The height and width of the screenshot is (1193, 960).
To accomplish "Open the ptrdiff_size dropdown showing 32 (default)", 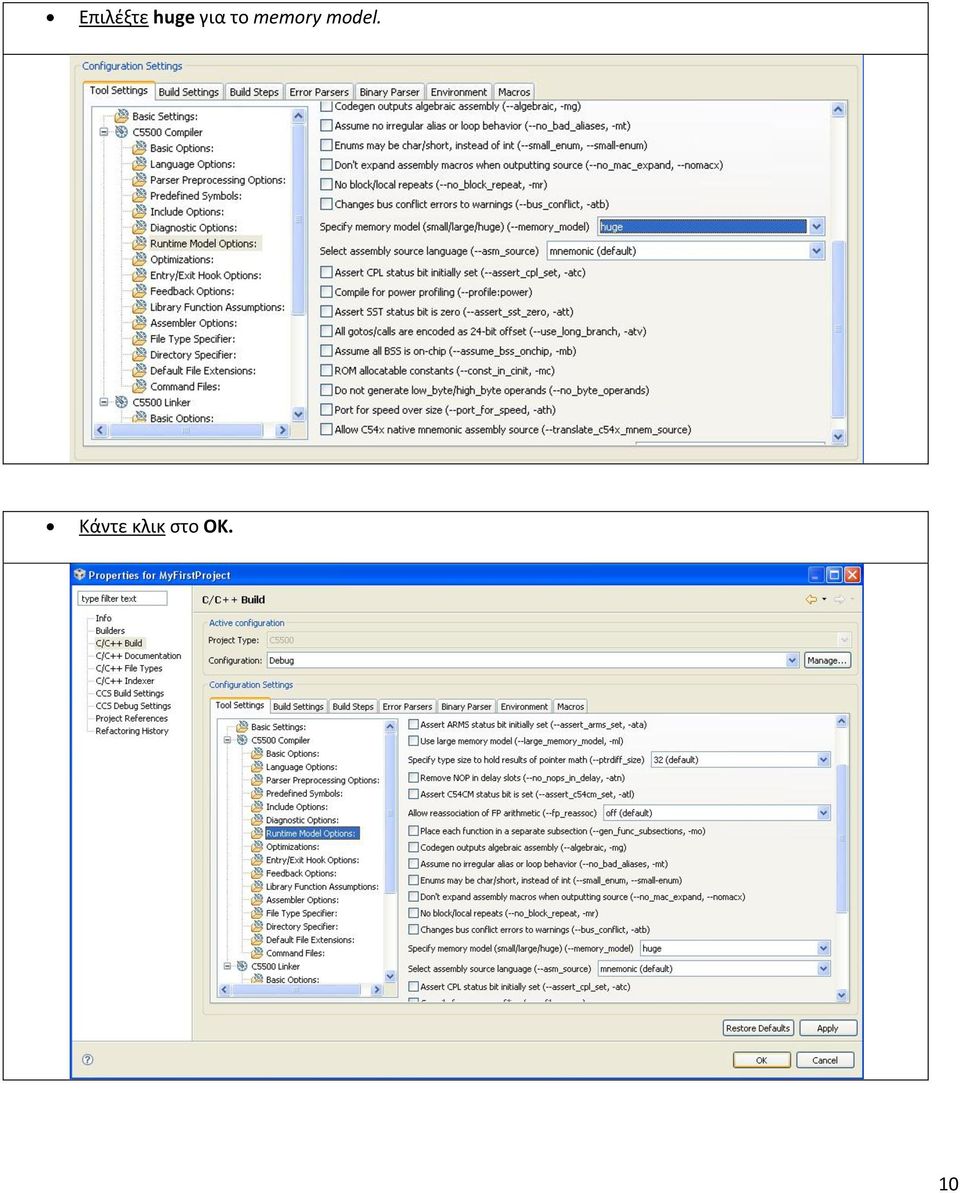I will pos(823,759).
